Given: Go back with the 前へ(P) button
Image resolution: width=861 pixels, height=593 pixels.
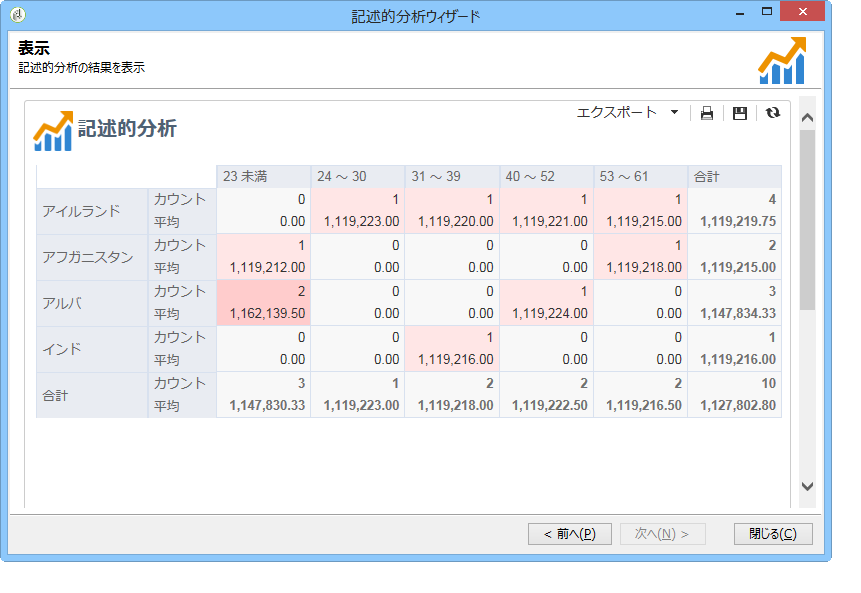Looking at the screenshot, I should pos(569,534).
